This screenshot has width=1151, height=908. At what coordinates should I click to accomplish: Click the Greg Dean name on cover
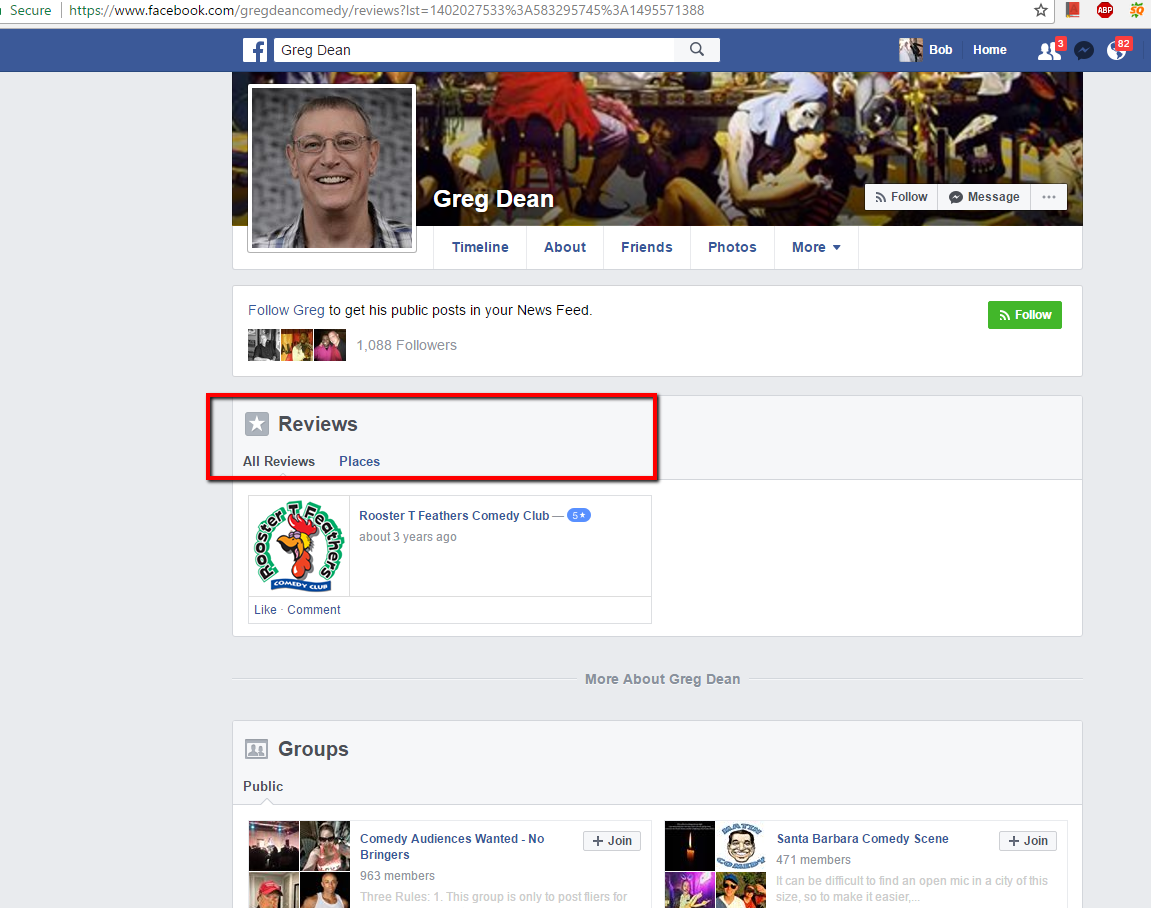point(493,199)
